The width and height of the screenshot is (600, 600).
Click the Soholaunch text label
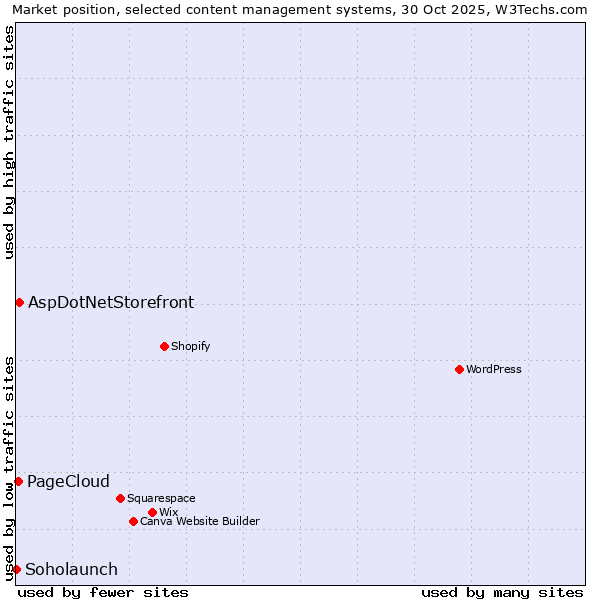[x=71, y=569]
